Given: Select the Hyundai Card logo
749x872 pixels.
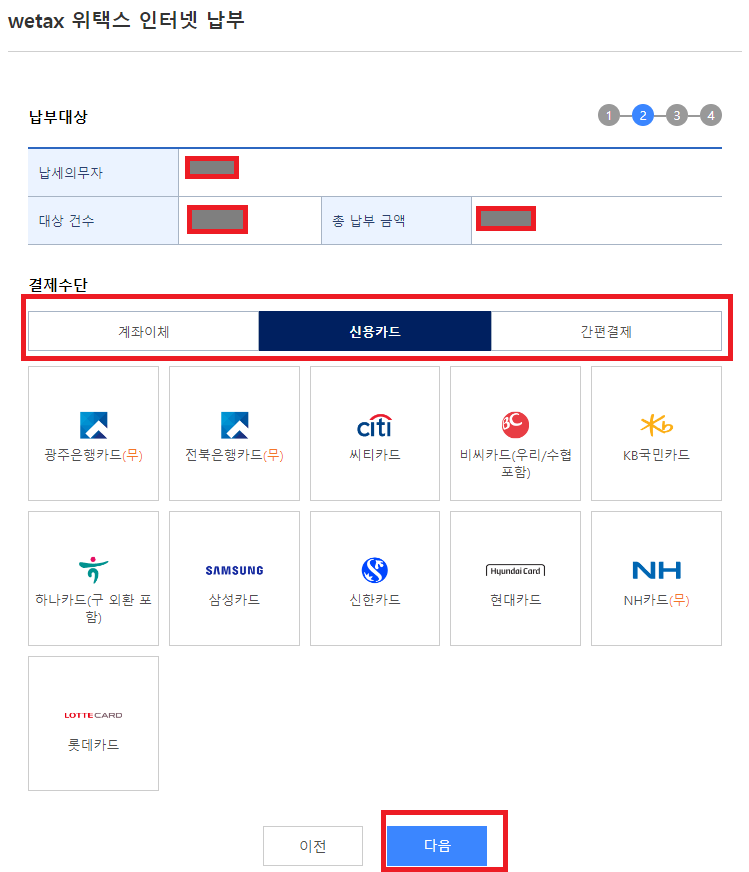Looking at the screenshot, I should click(515, 571).
